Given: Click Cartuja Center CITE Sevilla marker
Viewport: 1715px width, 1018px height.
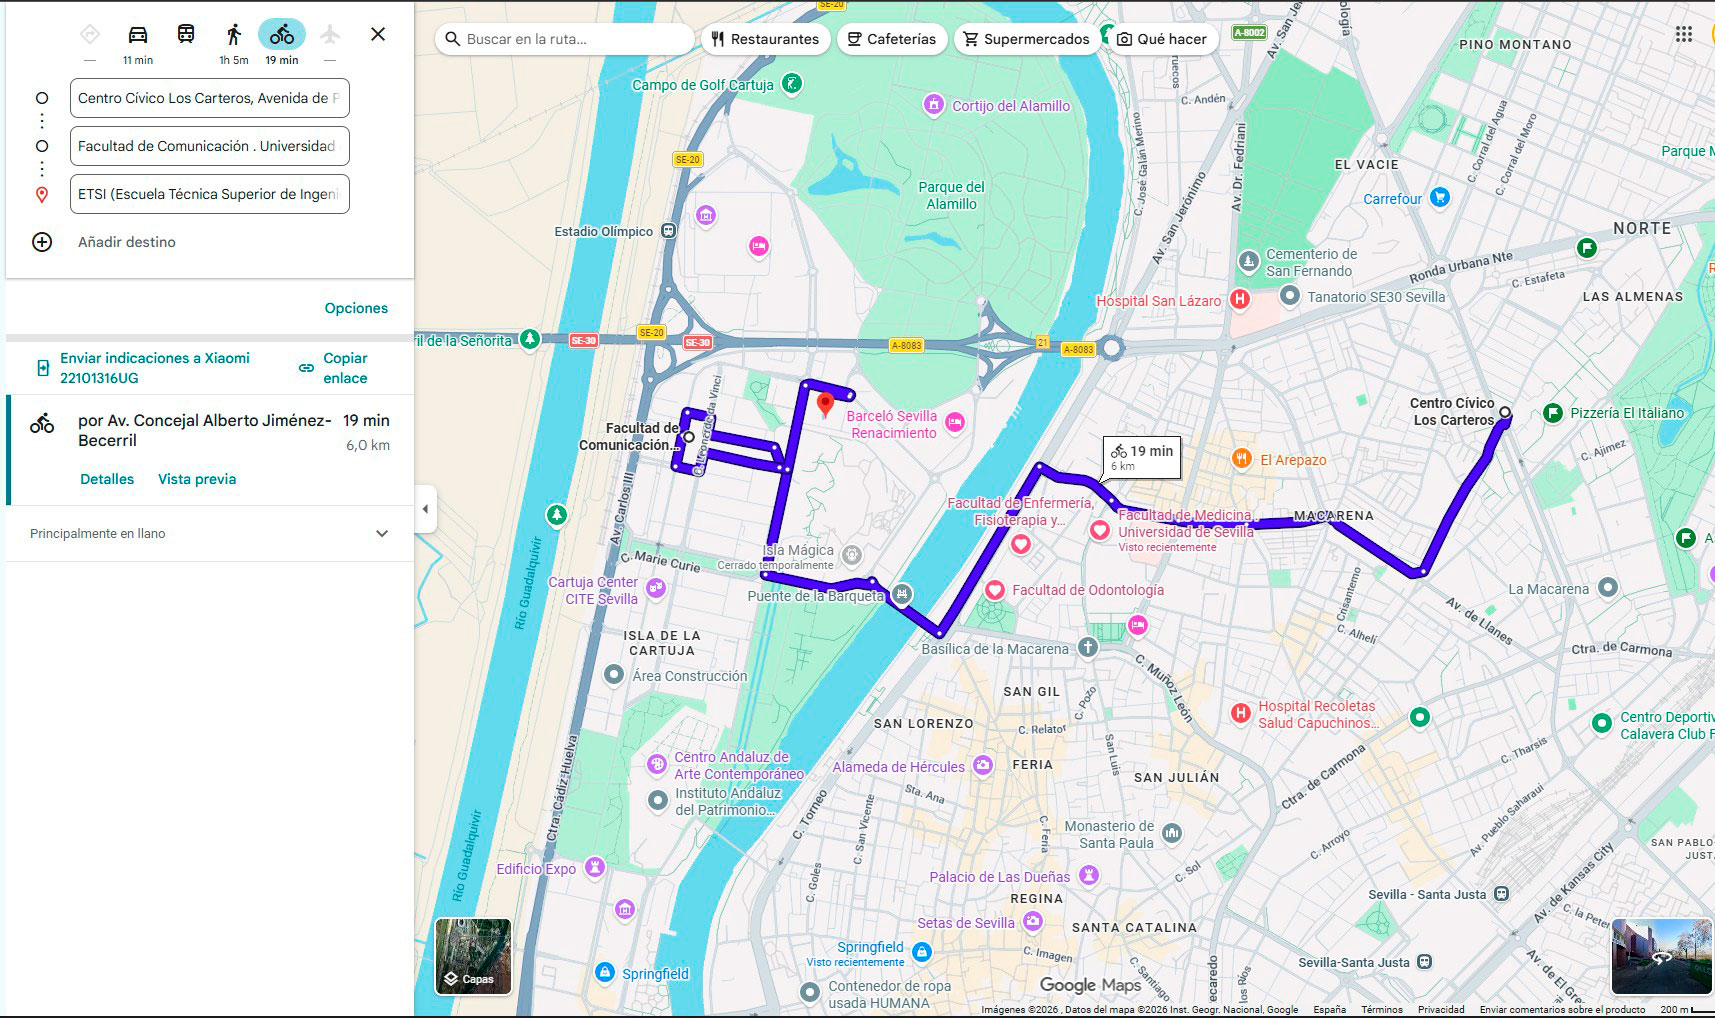Looking at the screenshot, I should pos(656,588).
